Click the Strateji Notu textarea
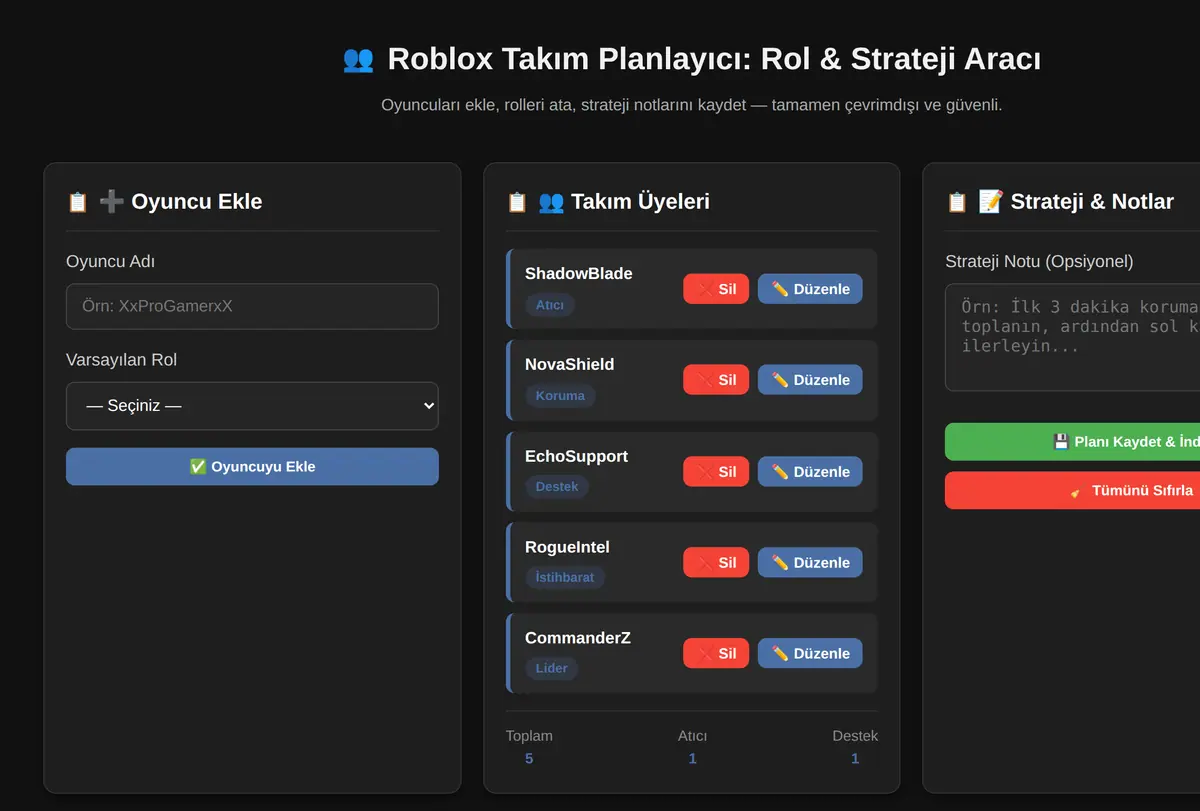The image size is (1200, 811). [1072, 337]
